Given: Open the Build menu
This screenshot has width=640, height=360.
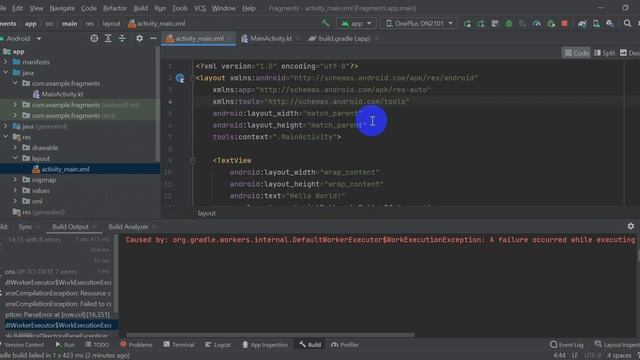Looking at the screenshot, I should (x=140, y=8).
